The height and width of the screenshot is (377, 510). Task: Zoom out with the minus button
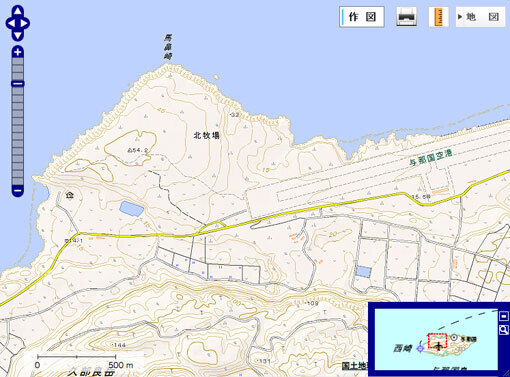(x=18, y=191)
